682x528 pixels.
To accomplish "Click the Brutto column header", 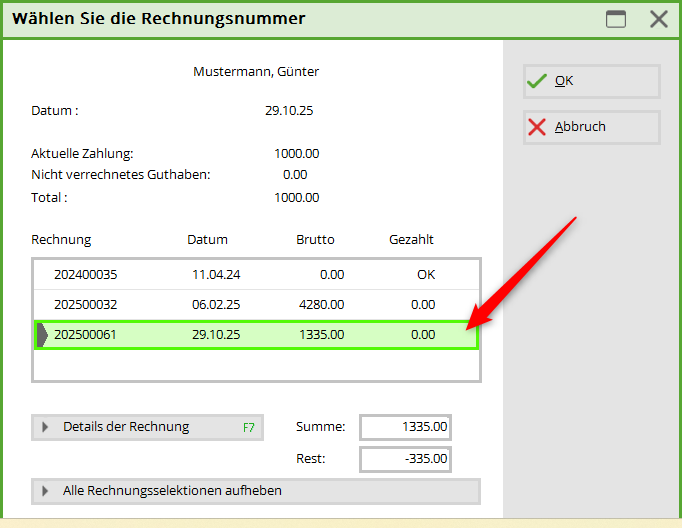I will pyautogui.click(x=315, y=240).
